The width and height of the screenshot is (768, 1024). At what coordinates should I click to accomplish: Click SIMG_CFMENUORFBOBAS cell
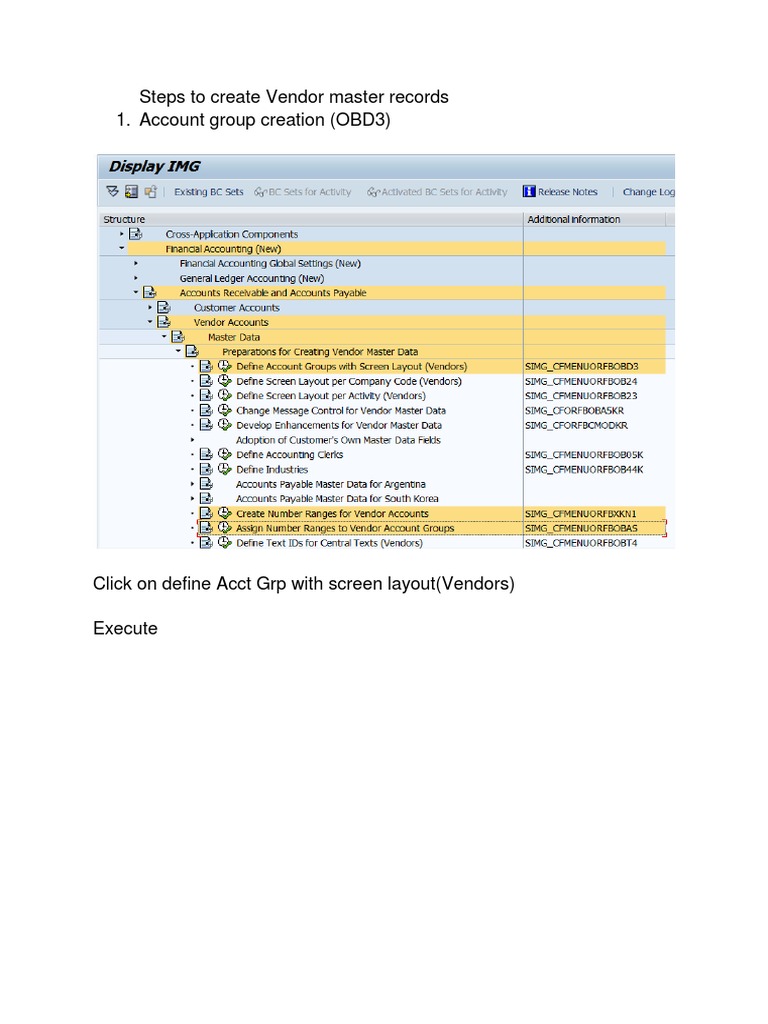pos(581,528)
